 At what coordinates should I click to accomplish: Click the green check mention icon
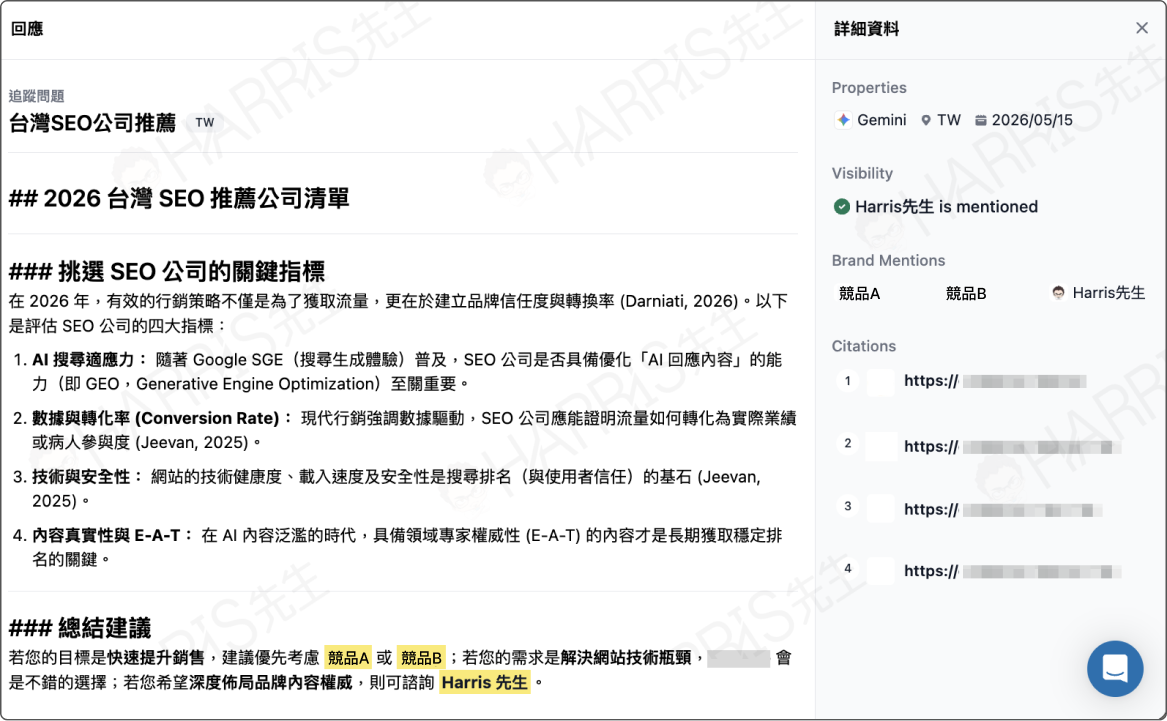[x=842, y=207]
